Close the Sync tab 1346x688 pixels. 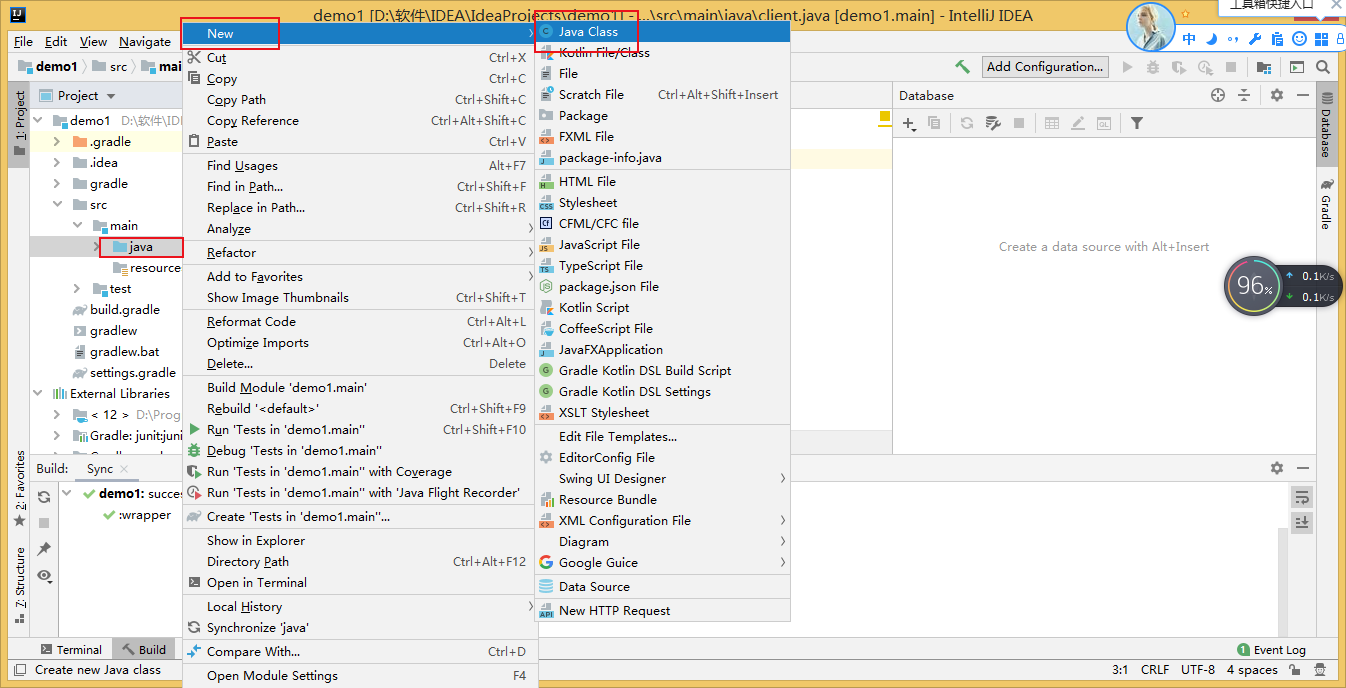coord(124,469)
